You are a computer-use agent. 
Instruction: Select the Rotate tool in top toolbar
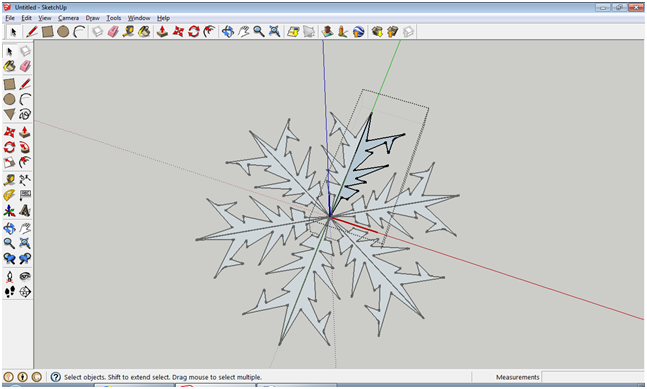(194, 31)
